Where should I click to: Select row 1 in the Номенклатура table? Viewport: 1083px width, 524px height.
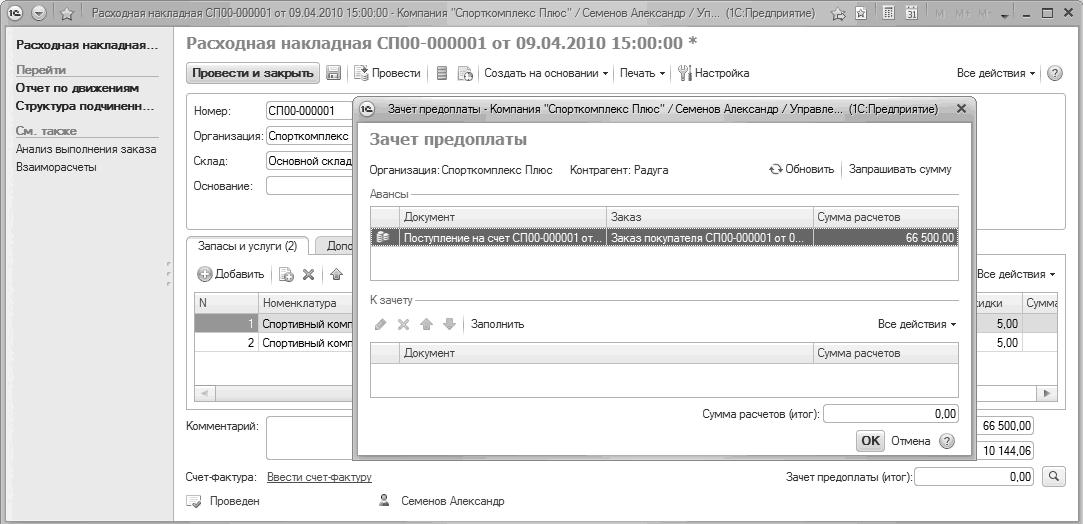point(274,324)
